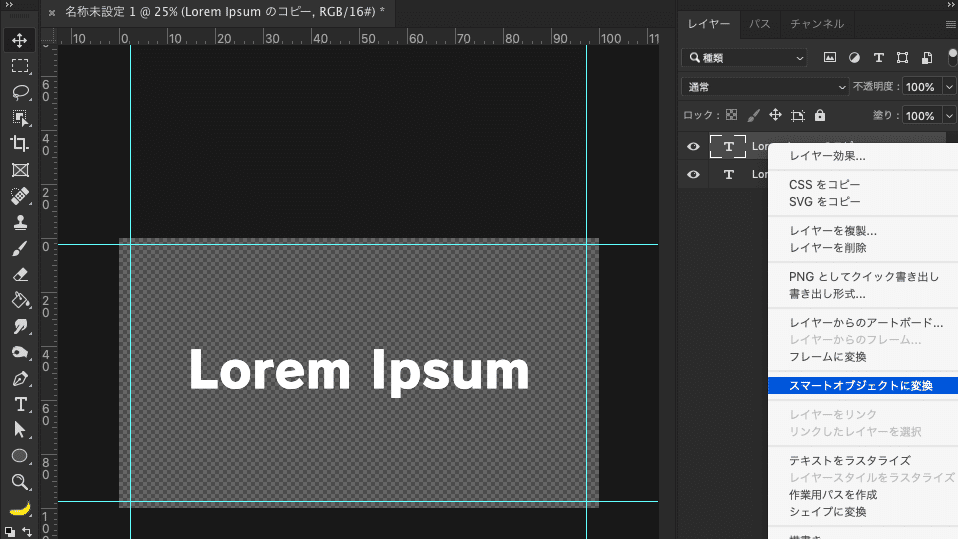Switch to the パス tab

(759, 24)
